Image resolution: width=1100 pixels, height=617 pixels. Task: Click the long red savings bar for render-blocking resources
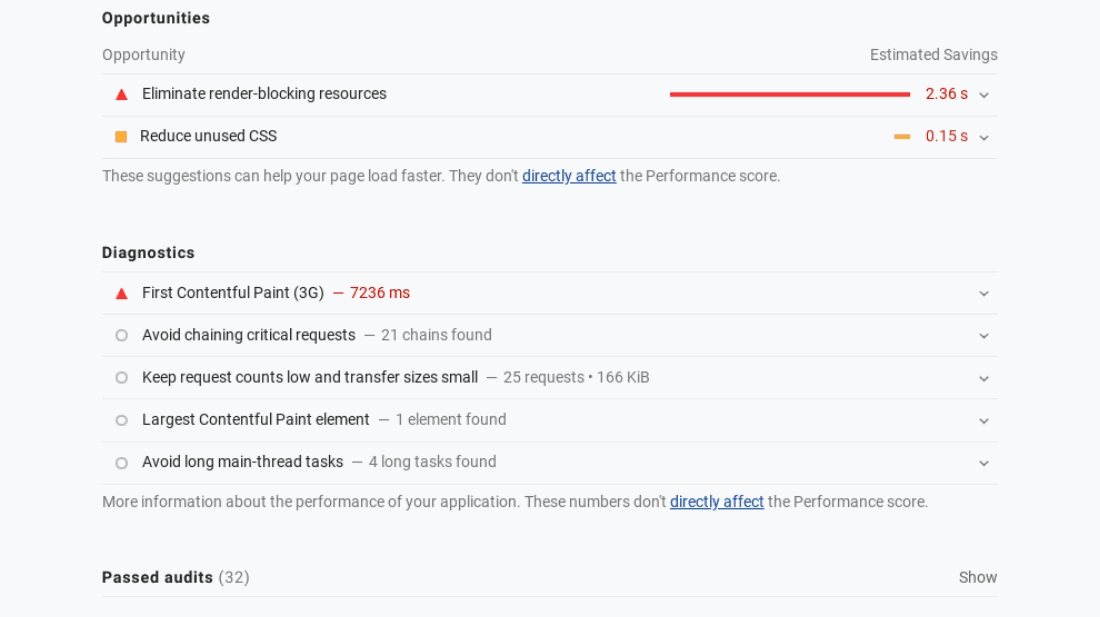[x=790, y=94]
